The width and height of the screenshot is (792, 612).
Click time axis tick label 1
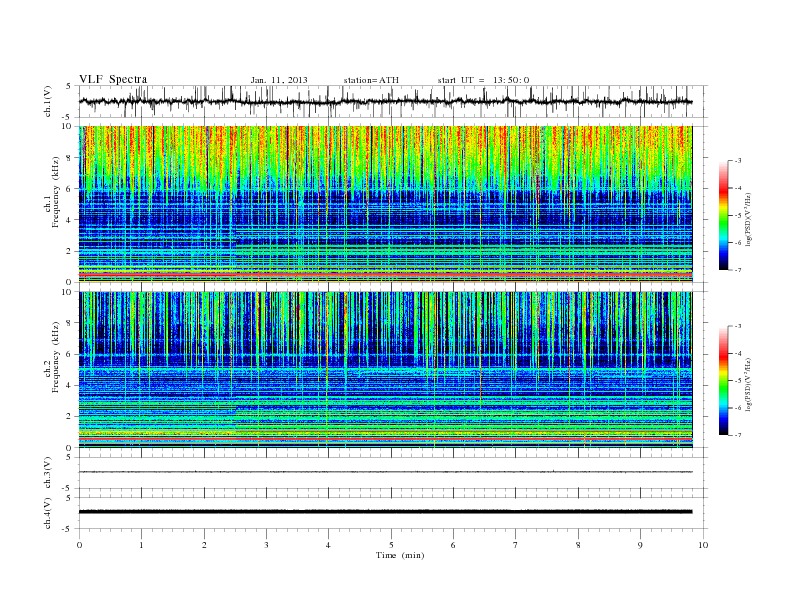pyautogui.click(x=141, y=545)
